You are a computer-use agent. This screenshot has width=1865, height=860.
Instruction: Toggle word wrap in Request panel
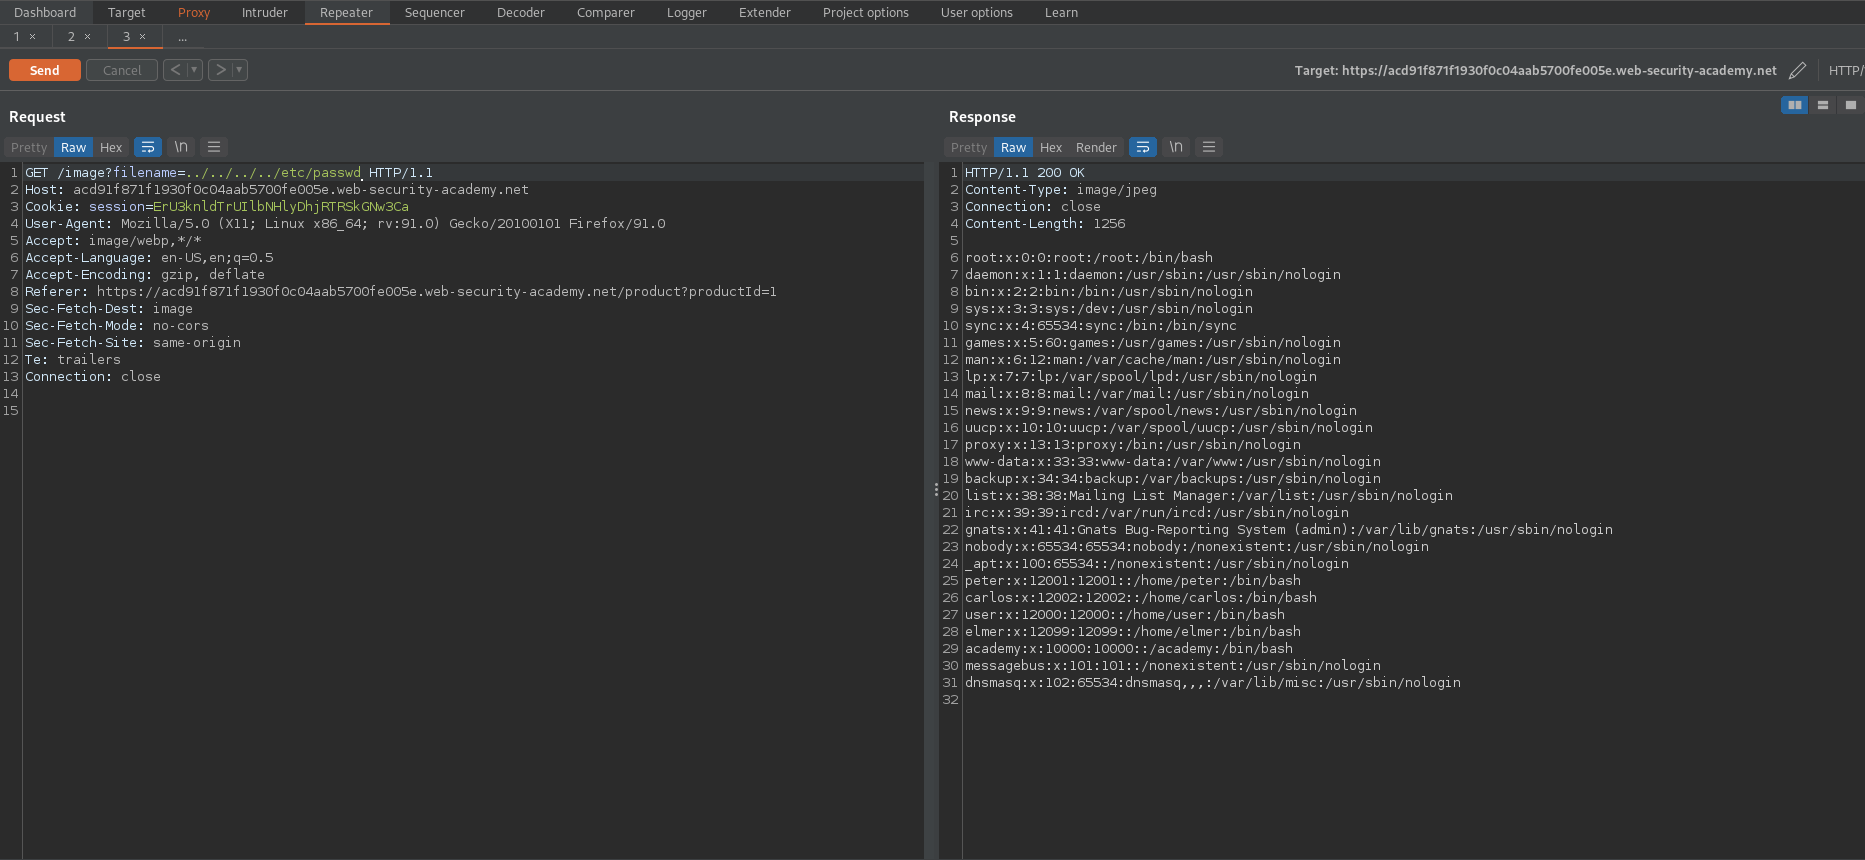coord(148,147)
